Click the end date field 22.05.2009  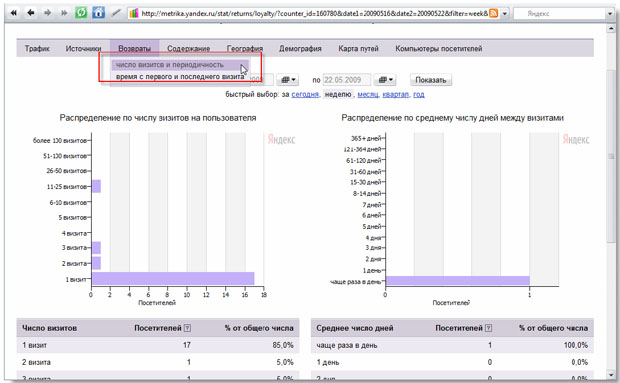pos(347,80)
